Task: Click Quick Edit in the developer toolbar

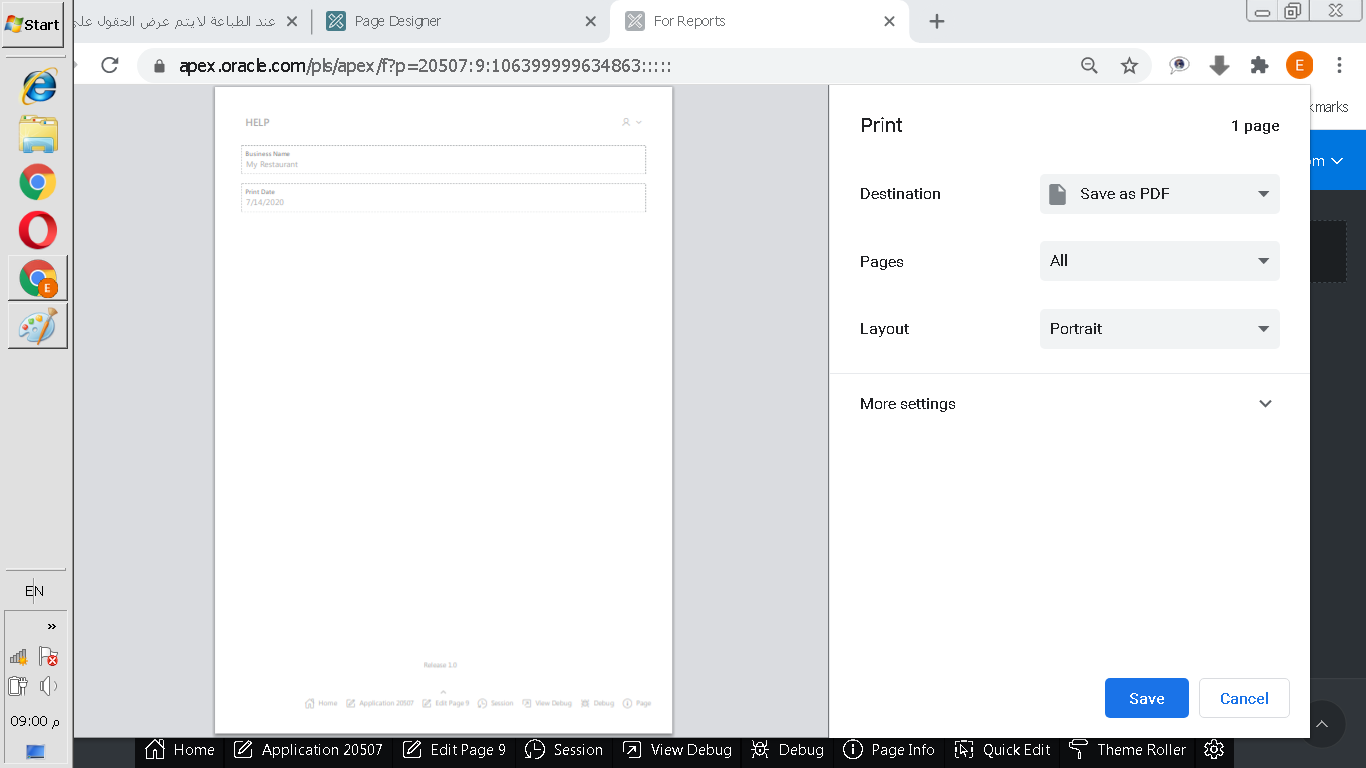Action: pos(1003,750)
